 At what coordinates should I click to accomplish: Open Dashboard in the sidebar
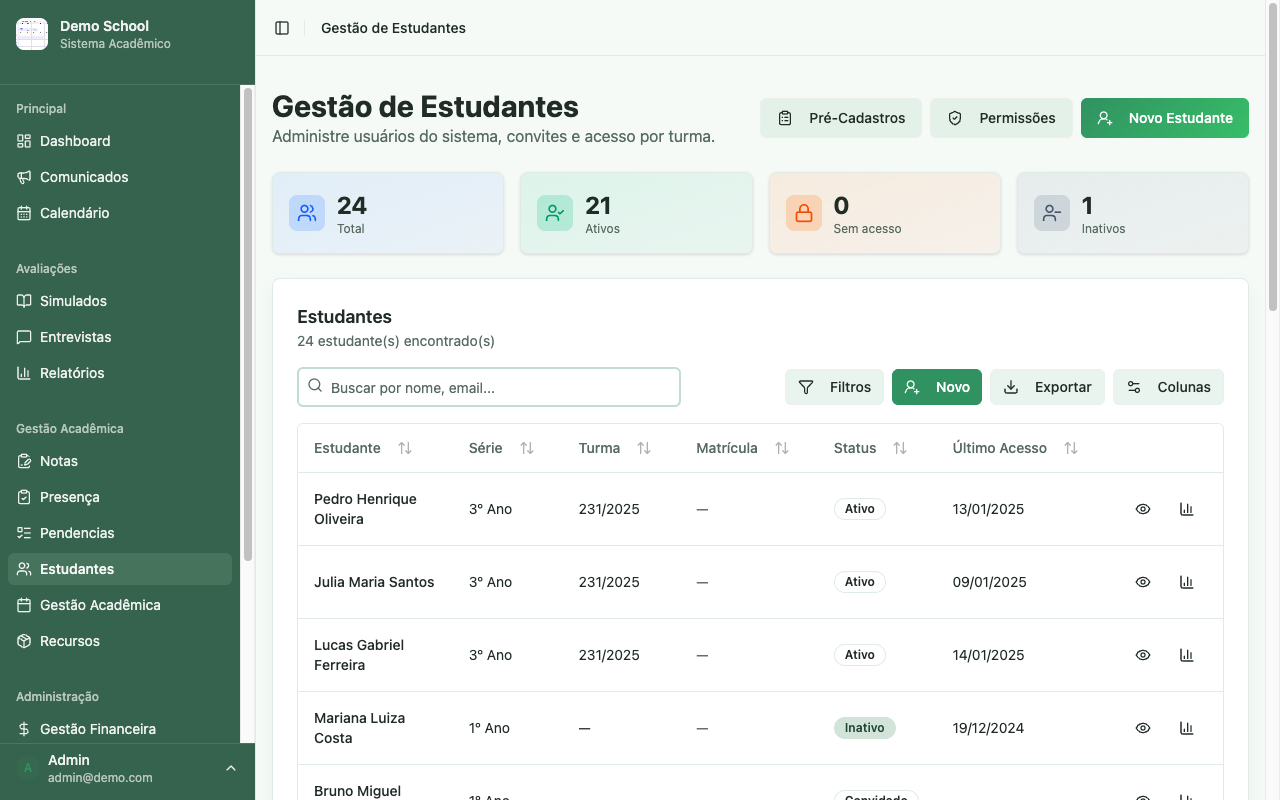(x=120, y=141)
